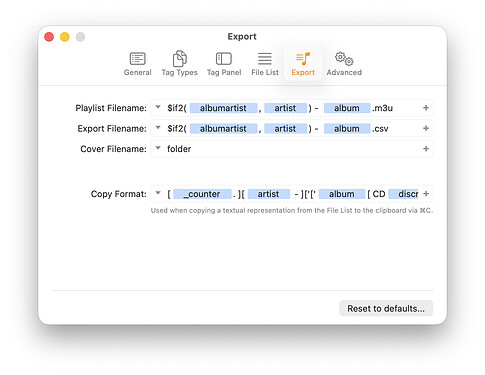This screenshot has height=375, width=485.
Task: Click the folder text in Cover Filename
Action: point(179,149)
